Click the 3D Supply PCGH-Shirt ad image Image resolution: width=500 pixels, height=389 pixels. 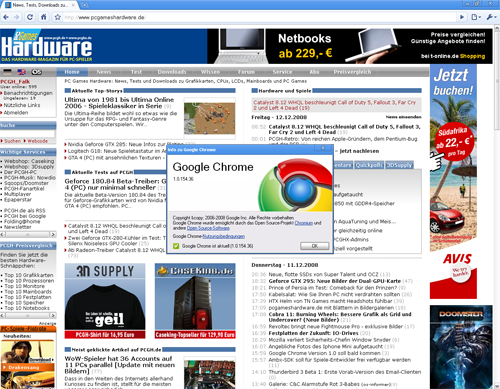(x=105, y=301)
